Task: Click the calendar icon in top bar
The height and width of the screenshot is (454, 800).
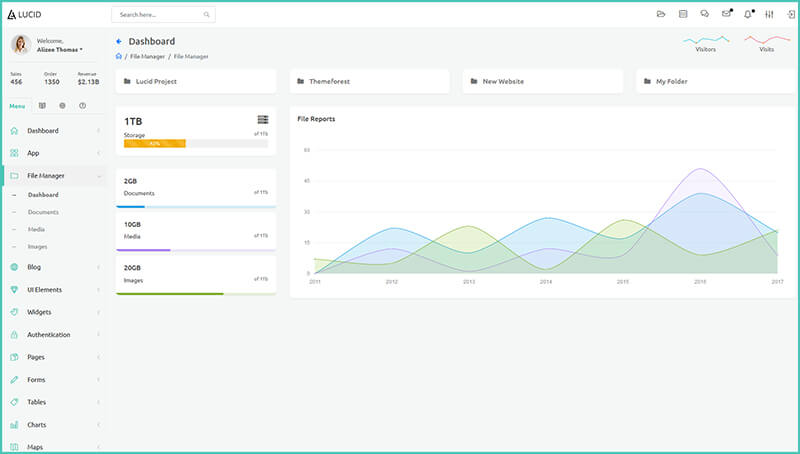Action: (x=682, y=14)
